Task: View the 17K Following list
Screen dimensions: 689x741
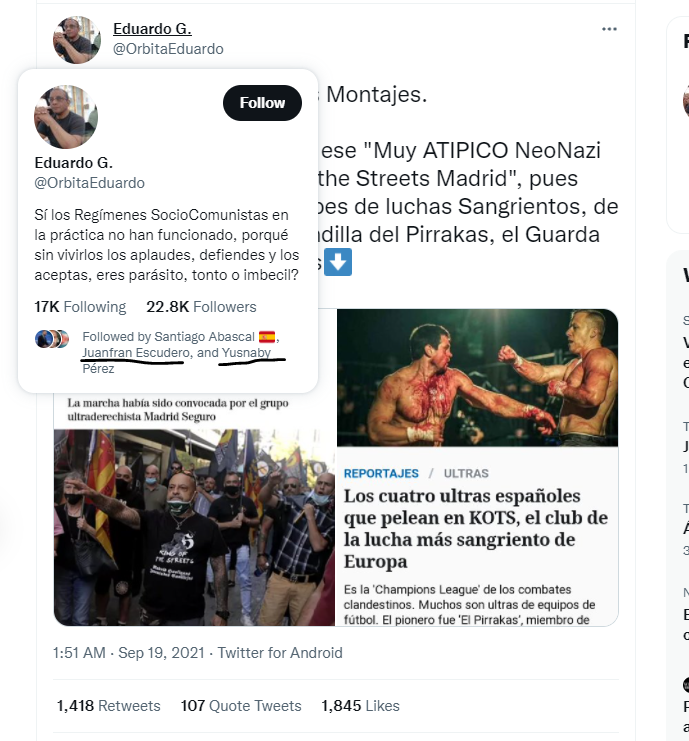Action: [x=80, y=307]
